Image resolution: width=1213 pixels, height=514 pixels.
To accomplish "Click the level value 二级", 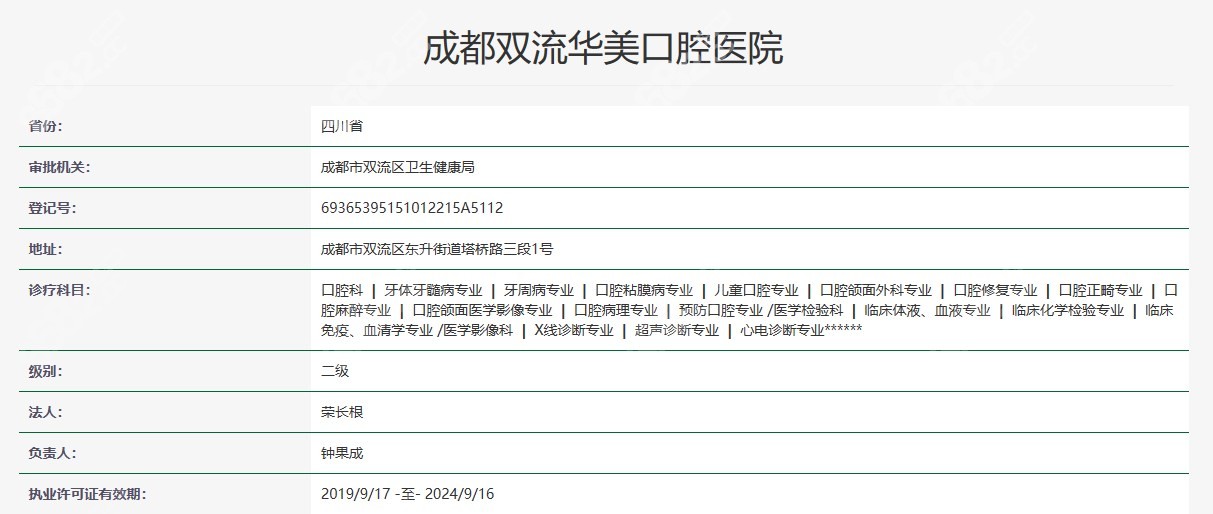I will (335, 371).
